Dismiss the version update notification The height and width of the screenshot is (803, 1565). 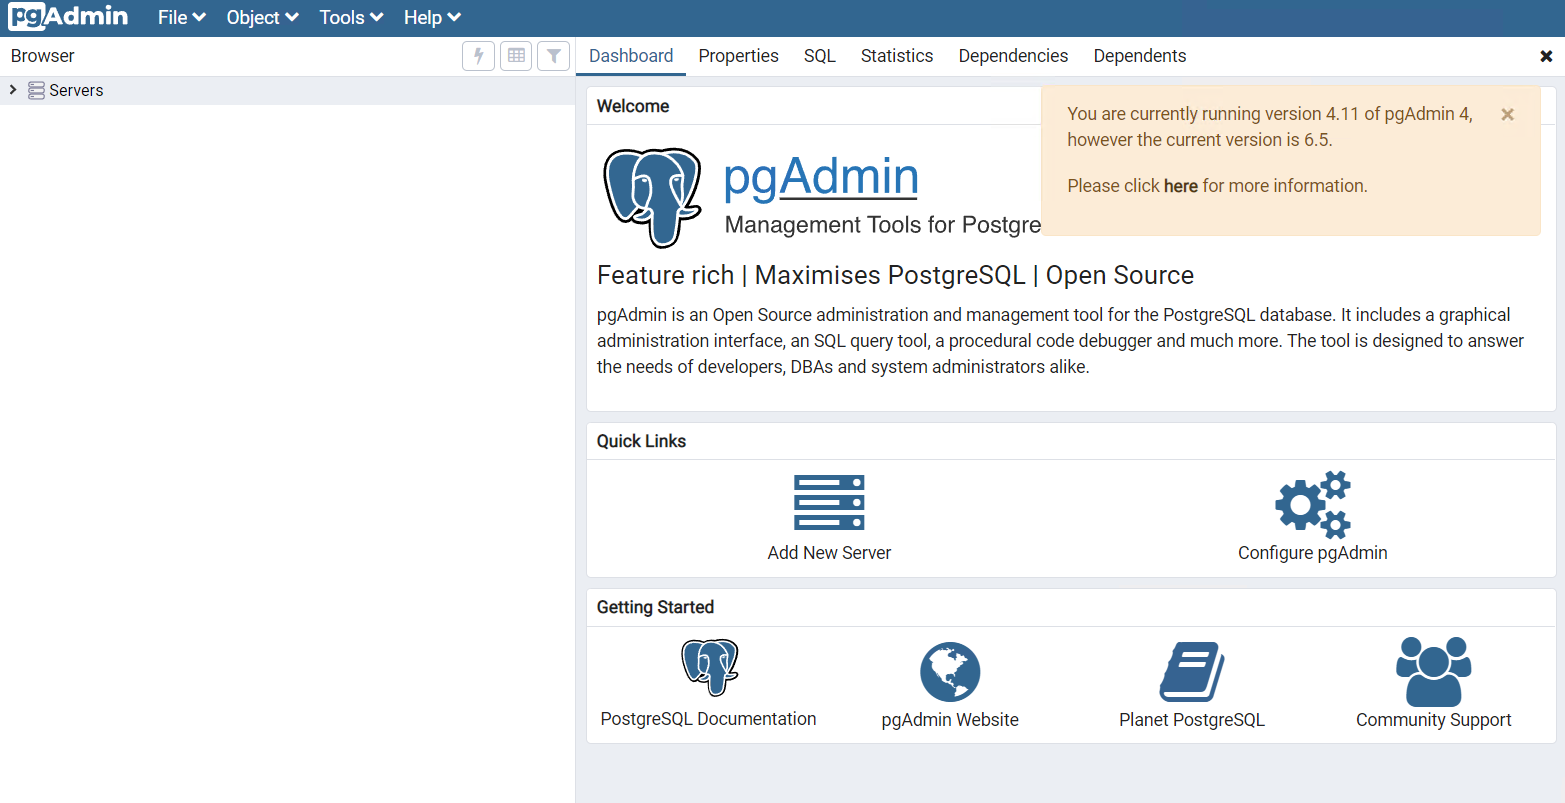[x=1507, y=115]
